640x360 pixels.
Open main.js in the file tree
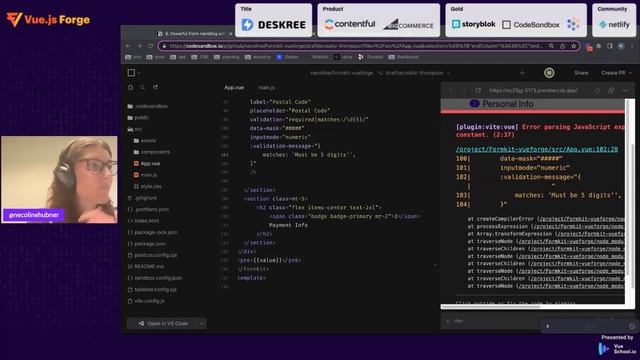coord(146,175)
